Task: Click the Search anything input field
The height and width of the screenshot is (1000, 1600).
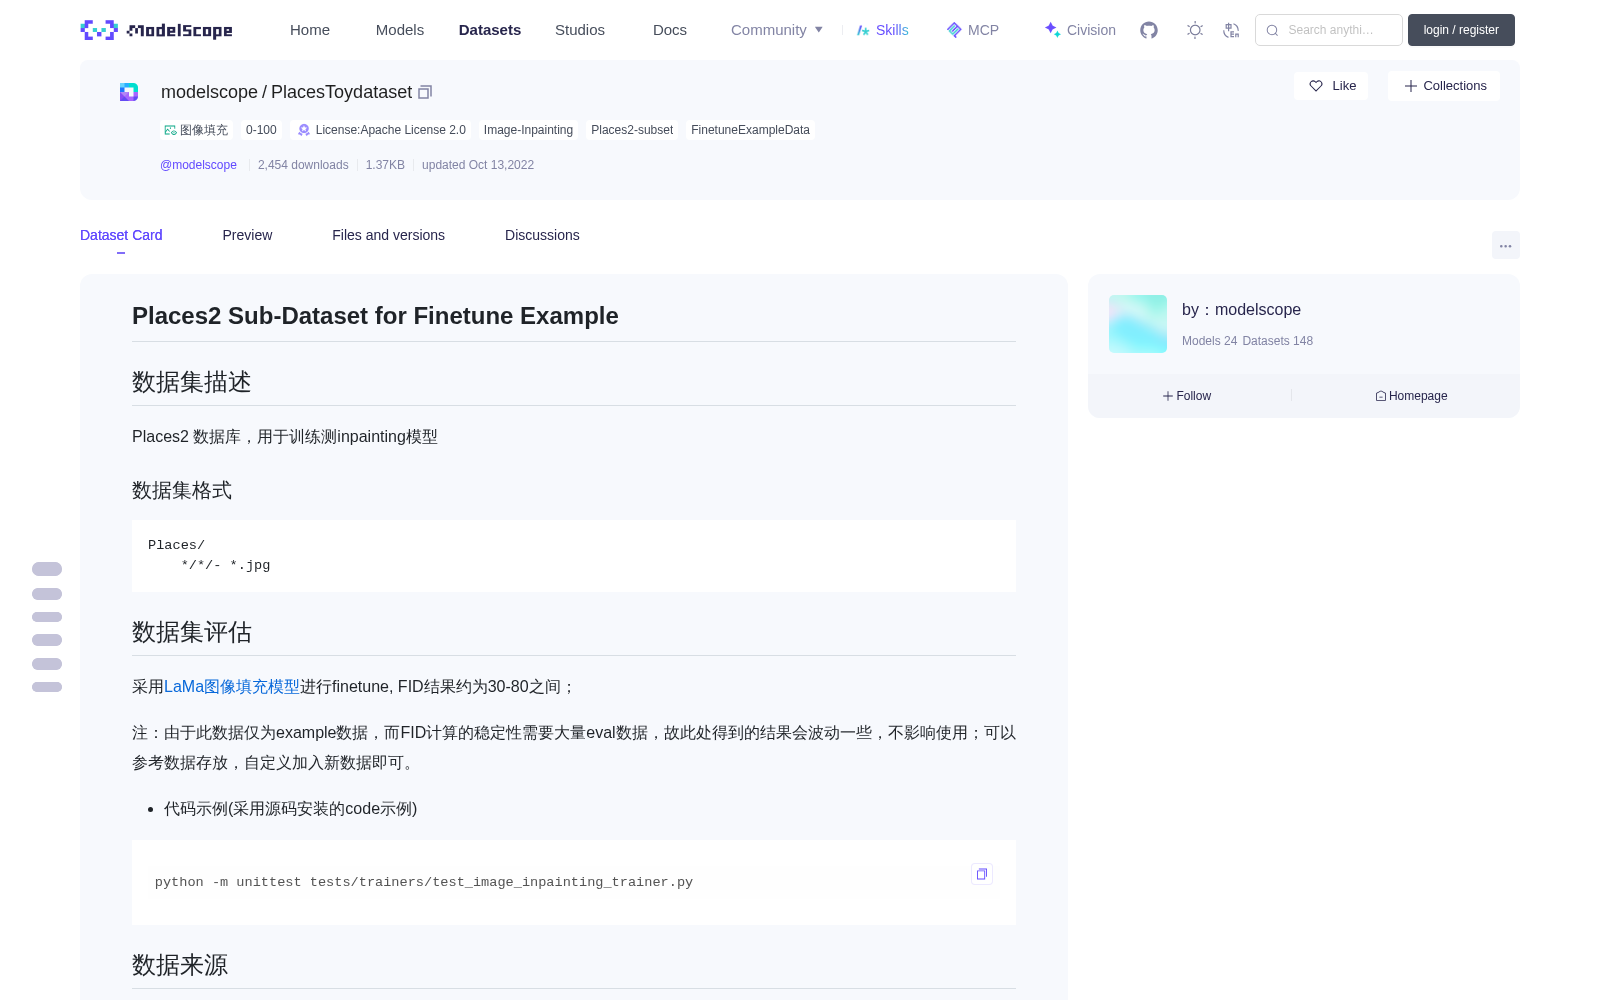Action: click(x=1329, y=30)
